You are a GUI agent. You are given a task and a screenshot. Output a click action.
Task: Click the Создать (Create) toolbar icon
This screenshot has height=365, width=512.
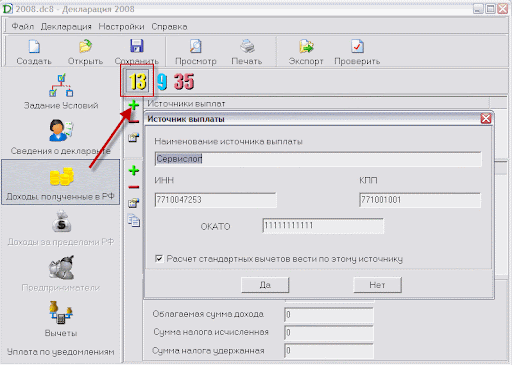coord(34,47)
